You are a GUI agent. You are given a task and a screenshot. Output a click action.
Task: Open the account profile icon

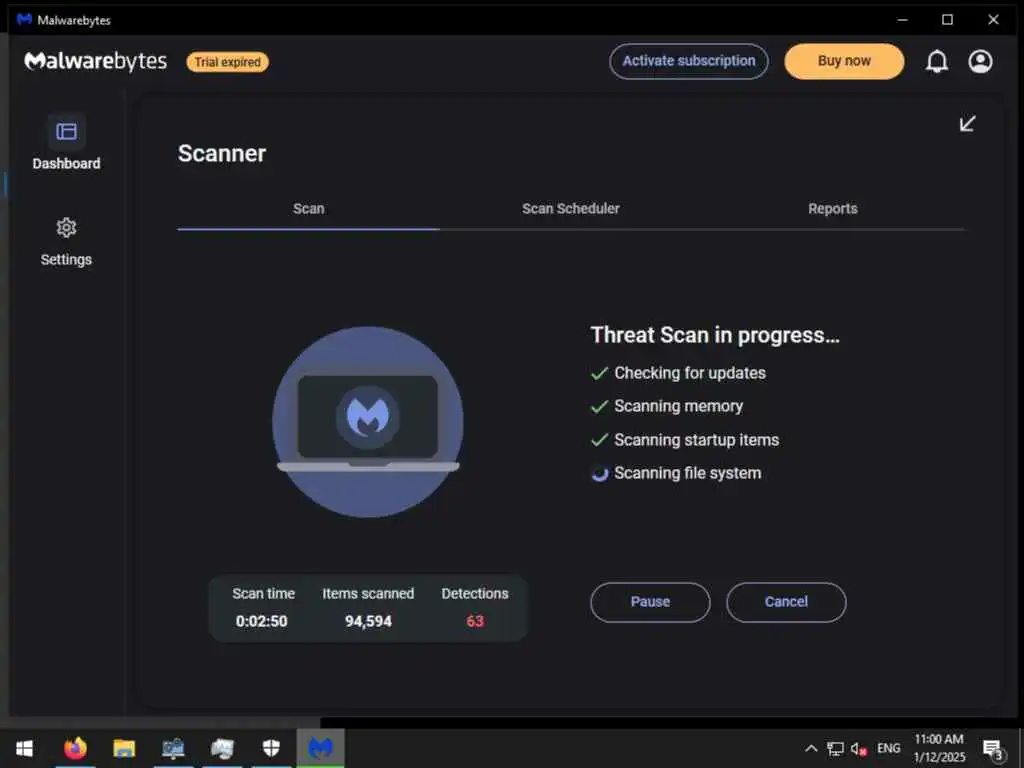pyautogui.click(x=980, y=61)
